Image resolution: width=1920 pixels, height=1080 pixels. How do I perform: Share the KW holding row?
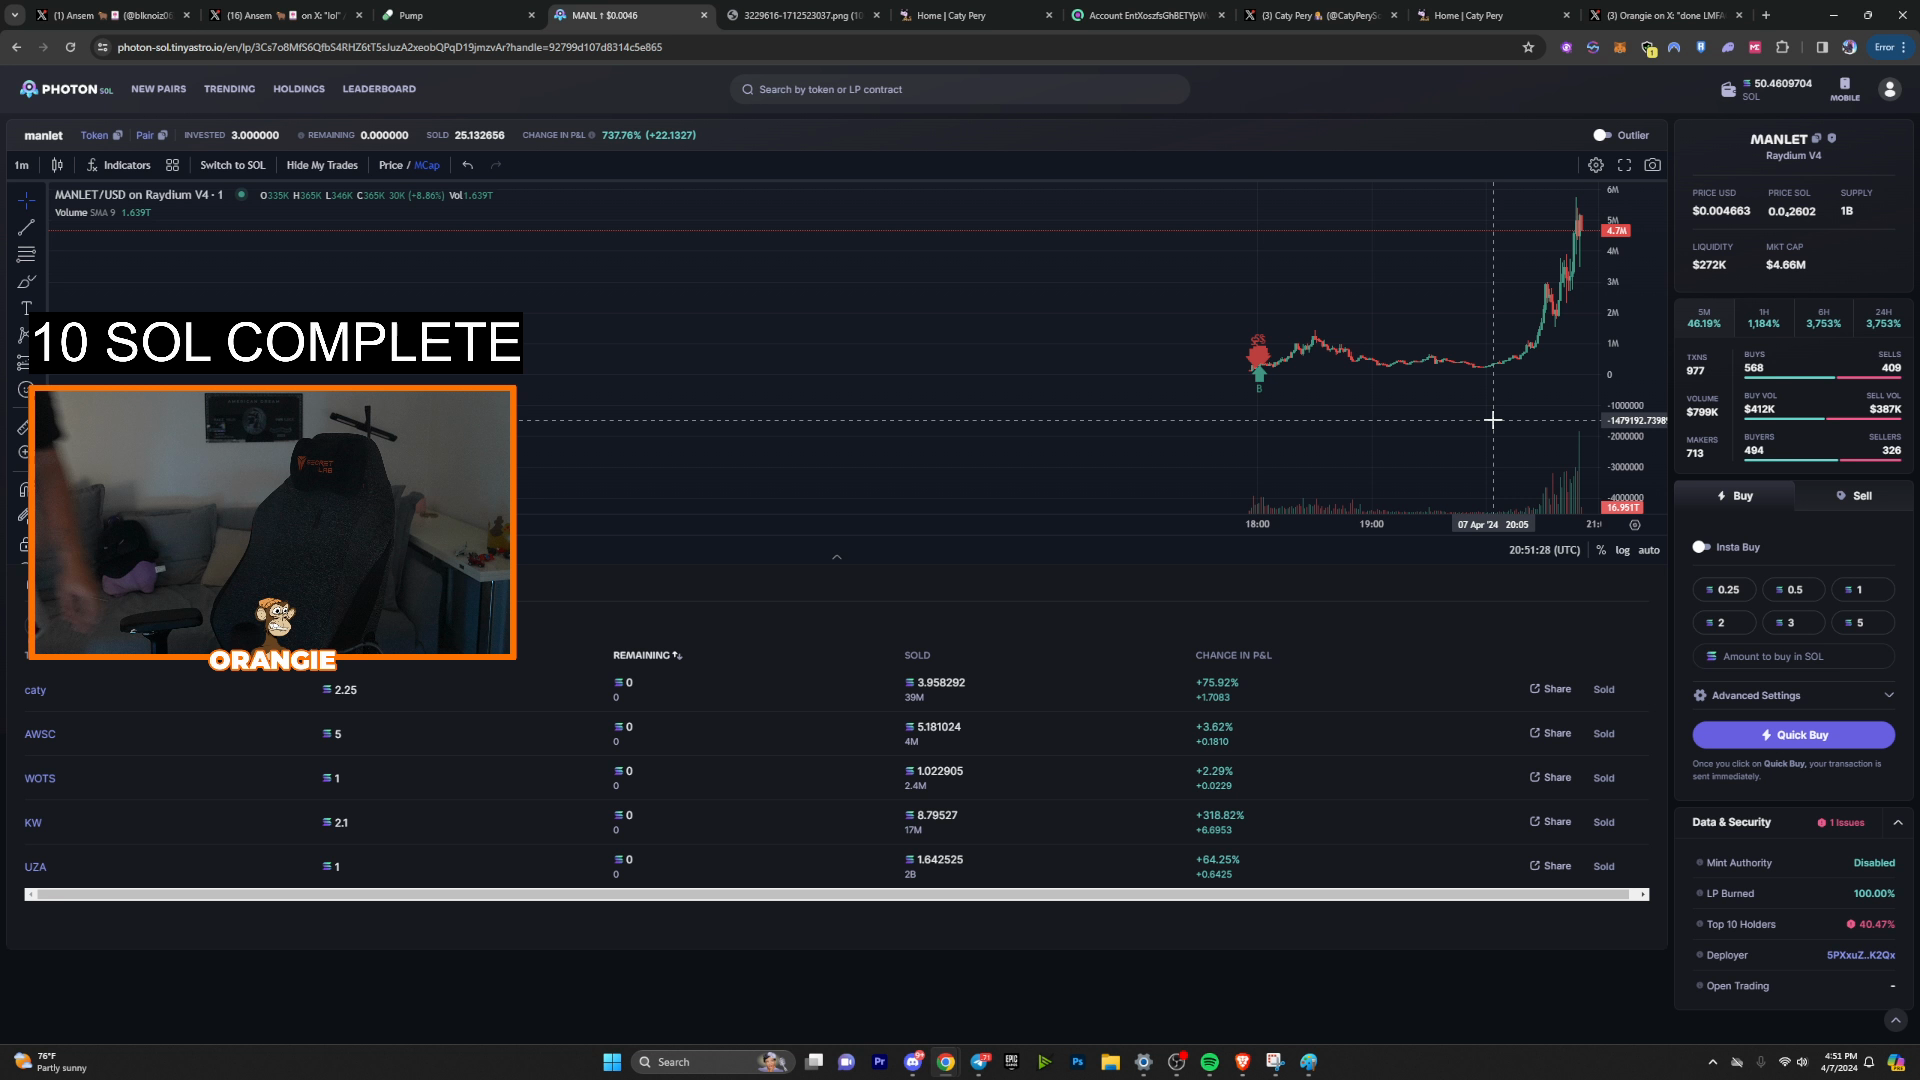pos(1550,822)
